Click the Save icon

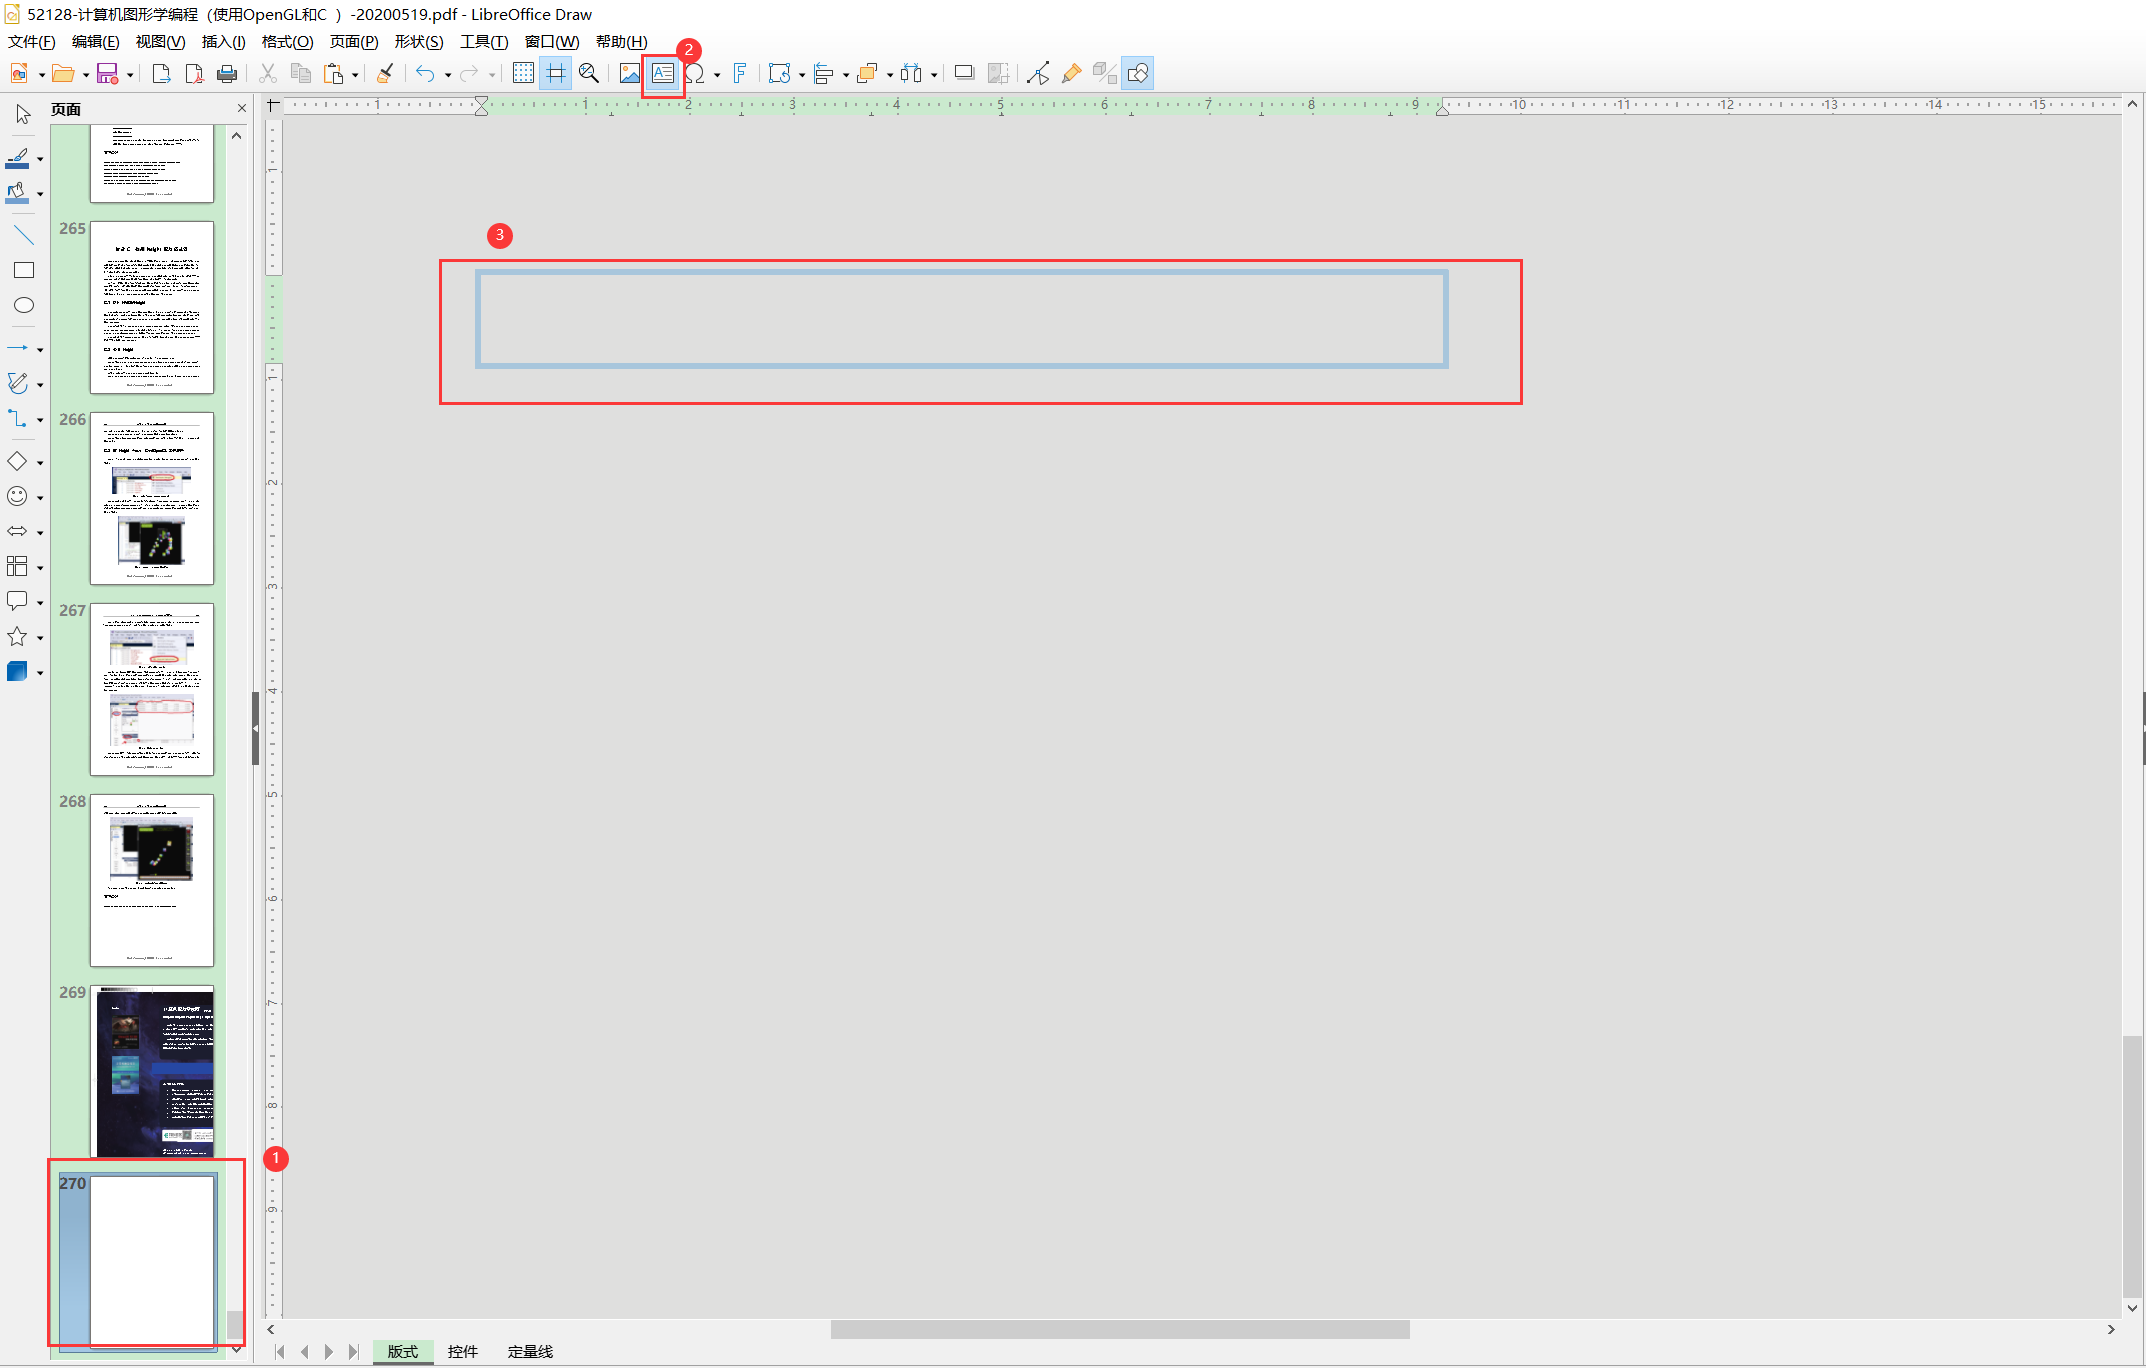(108, 73)
